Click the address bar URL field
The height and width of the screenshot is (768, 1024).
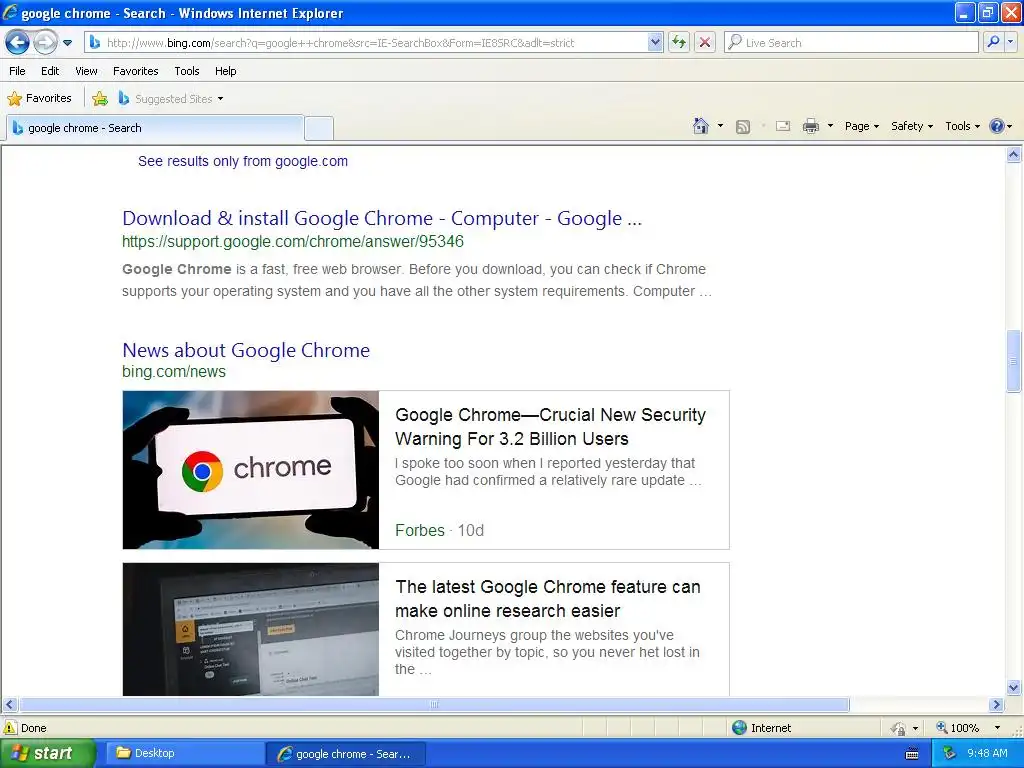pos(376,43)
